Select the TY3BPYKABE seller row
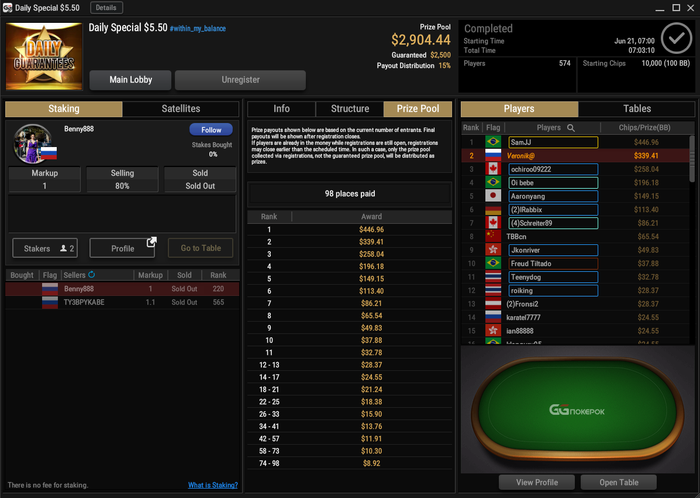Image resolution: width=700 pixels, height=498 pixels. 122,302
